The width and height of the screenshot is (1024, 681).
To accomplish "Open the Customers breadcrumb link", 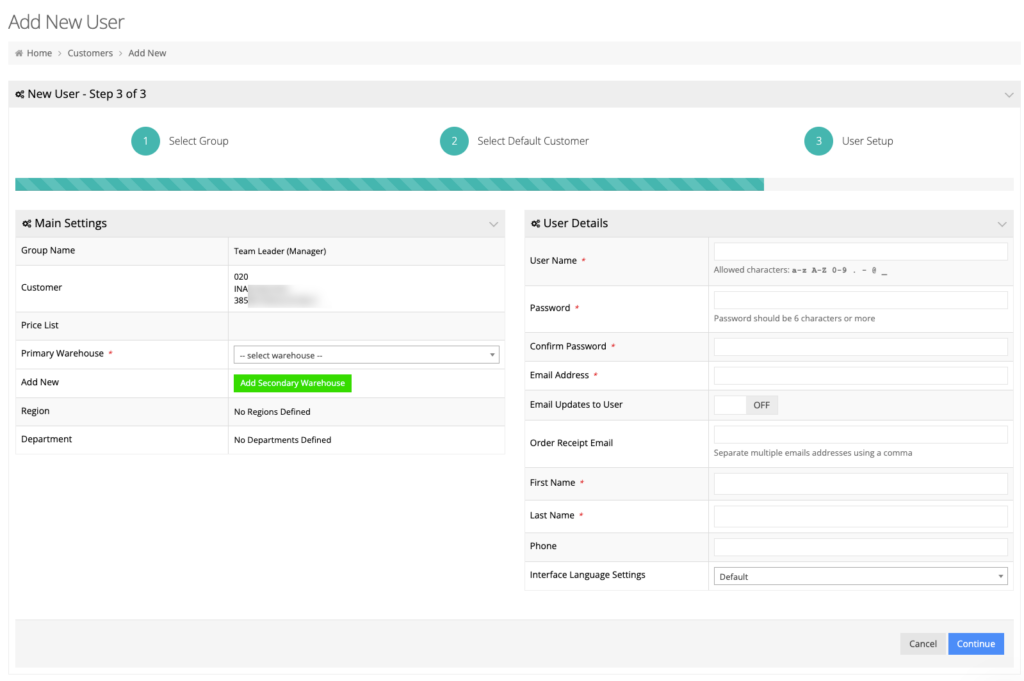I will point(90,53).
